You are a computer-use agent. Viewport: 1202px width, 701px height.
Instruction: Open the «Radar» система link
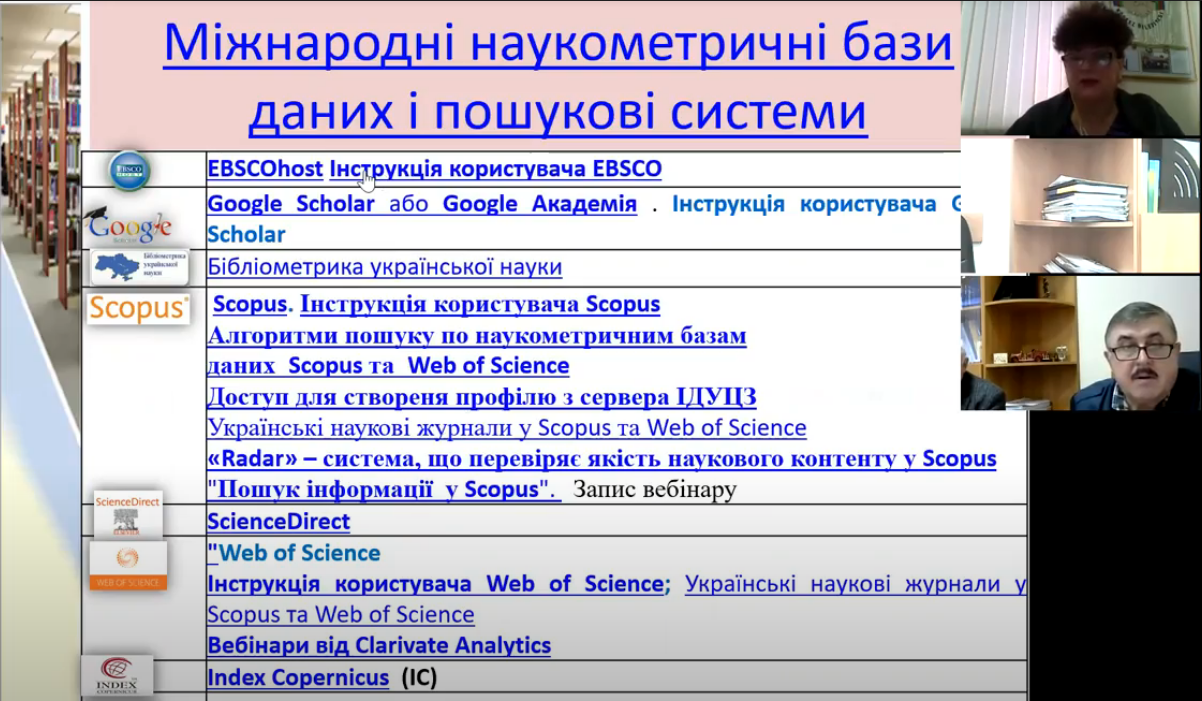(x=601, y=459)
